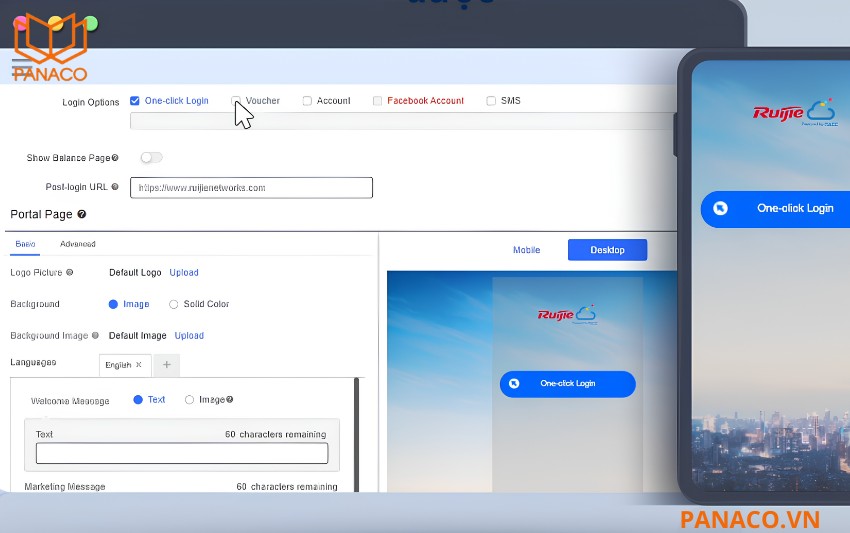Uncheck the One-click Login checkbox
Screen dimensions: 850x533
pyautogui.click(x=135, y=101)
